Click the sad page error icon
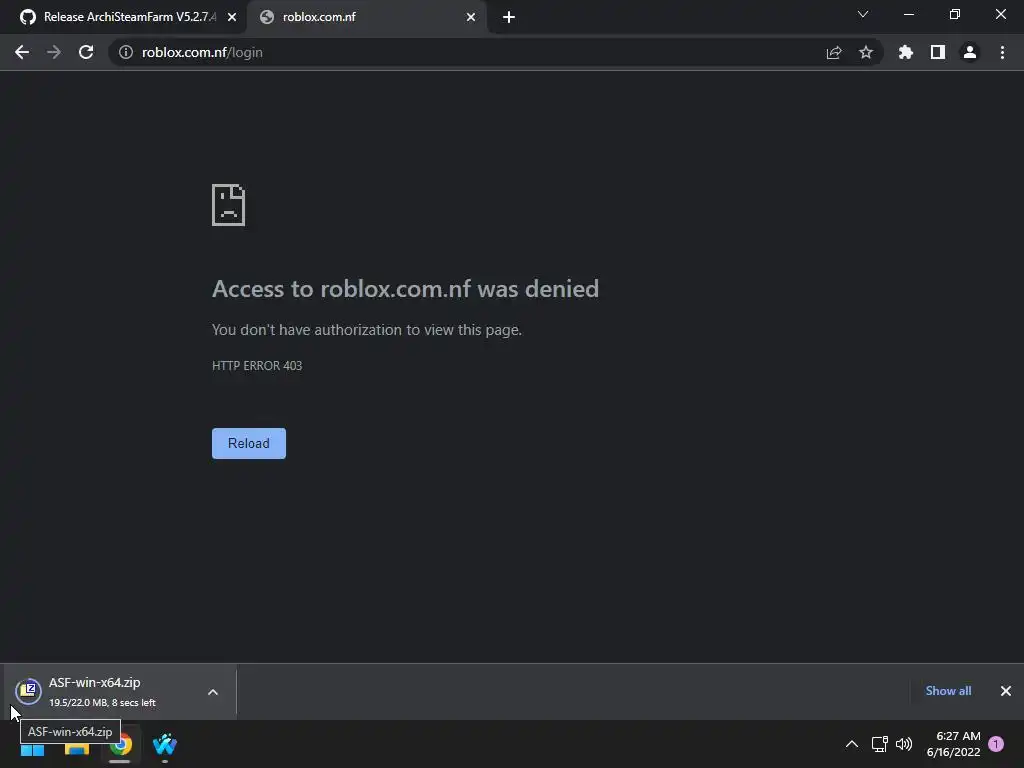1024x768 pixels. click(229, 205)
